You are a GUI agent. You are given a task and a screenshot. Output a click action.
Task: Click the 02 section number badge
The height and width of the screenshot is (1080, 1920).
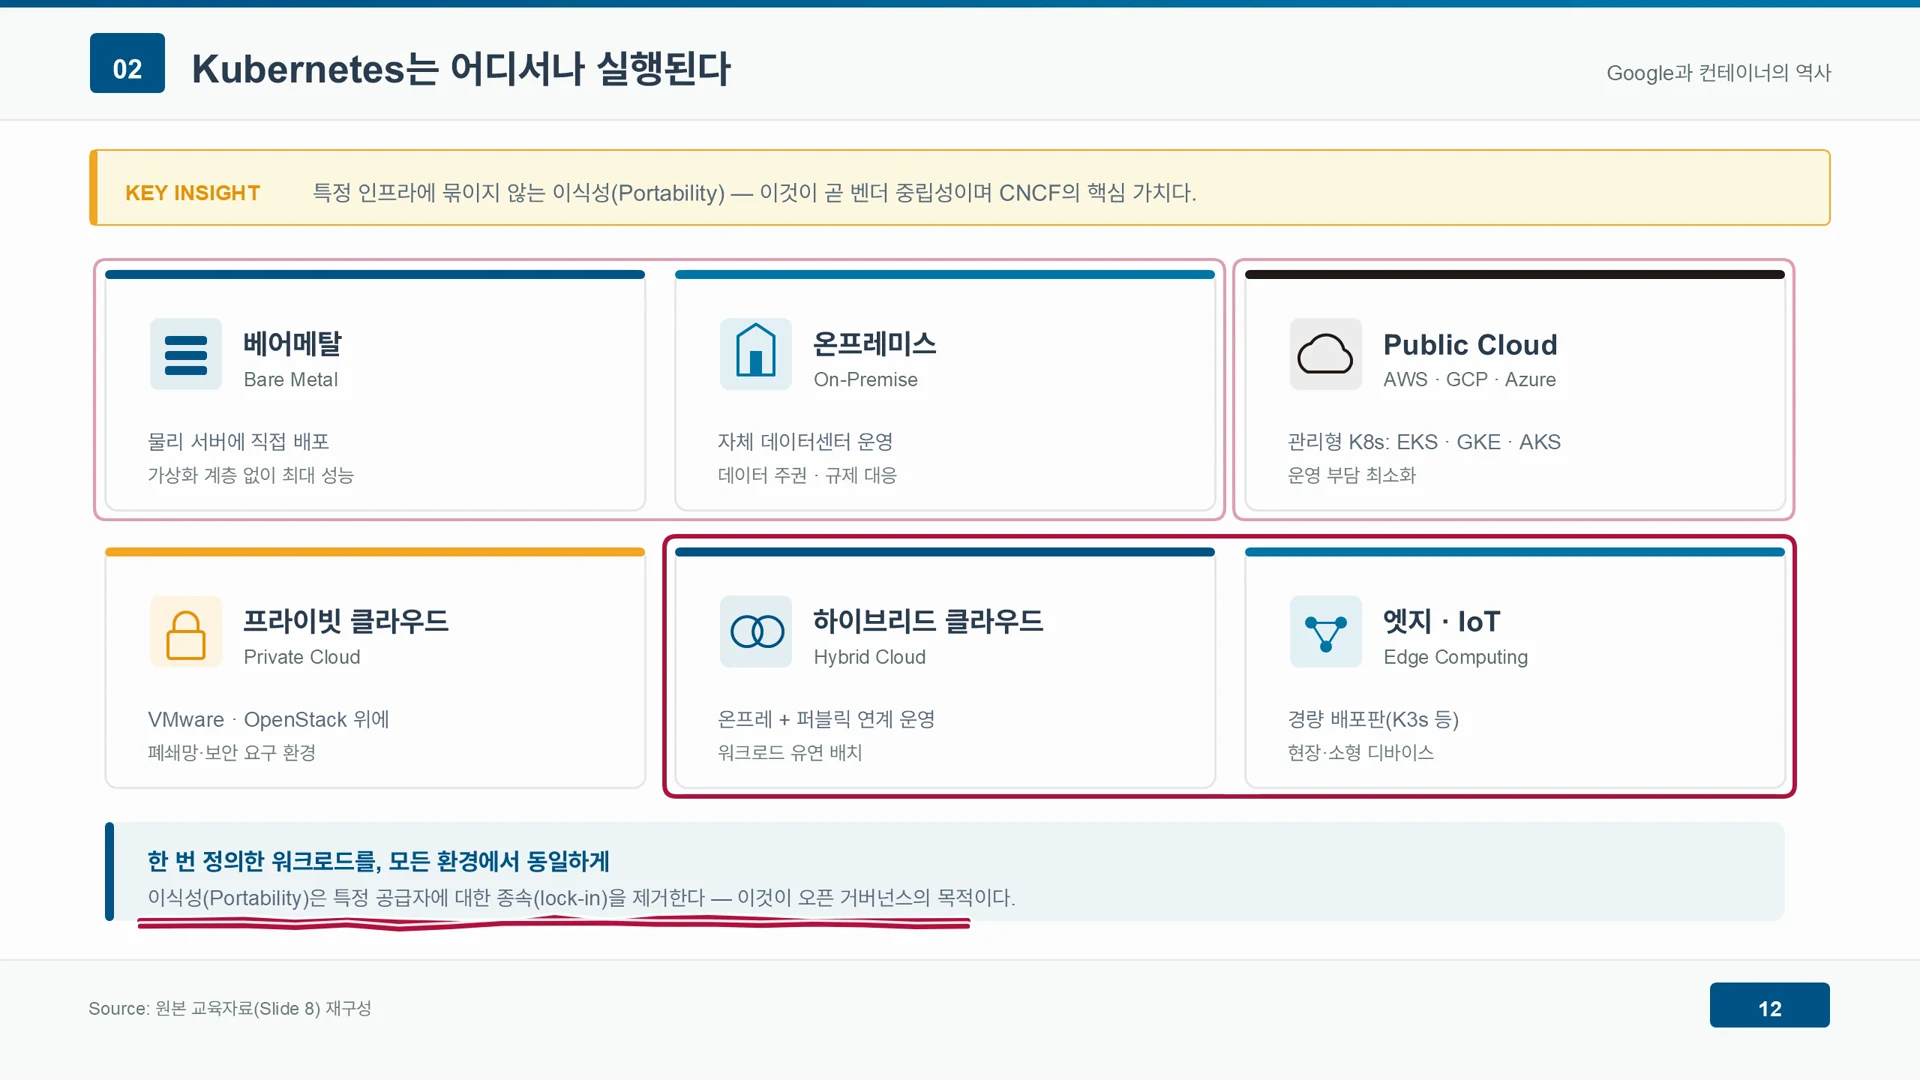click(x=127, y=63)
